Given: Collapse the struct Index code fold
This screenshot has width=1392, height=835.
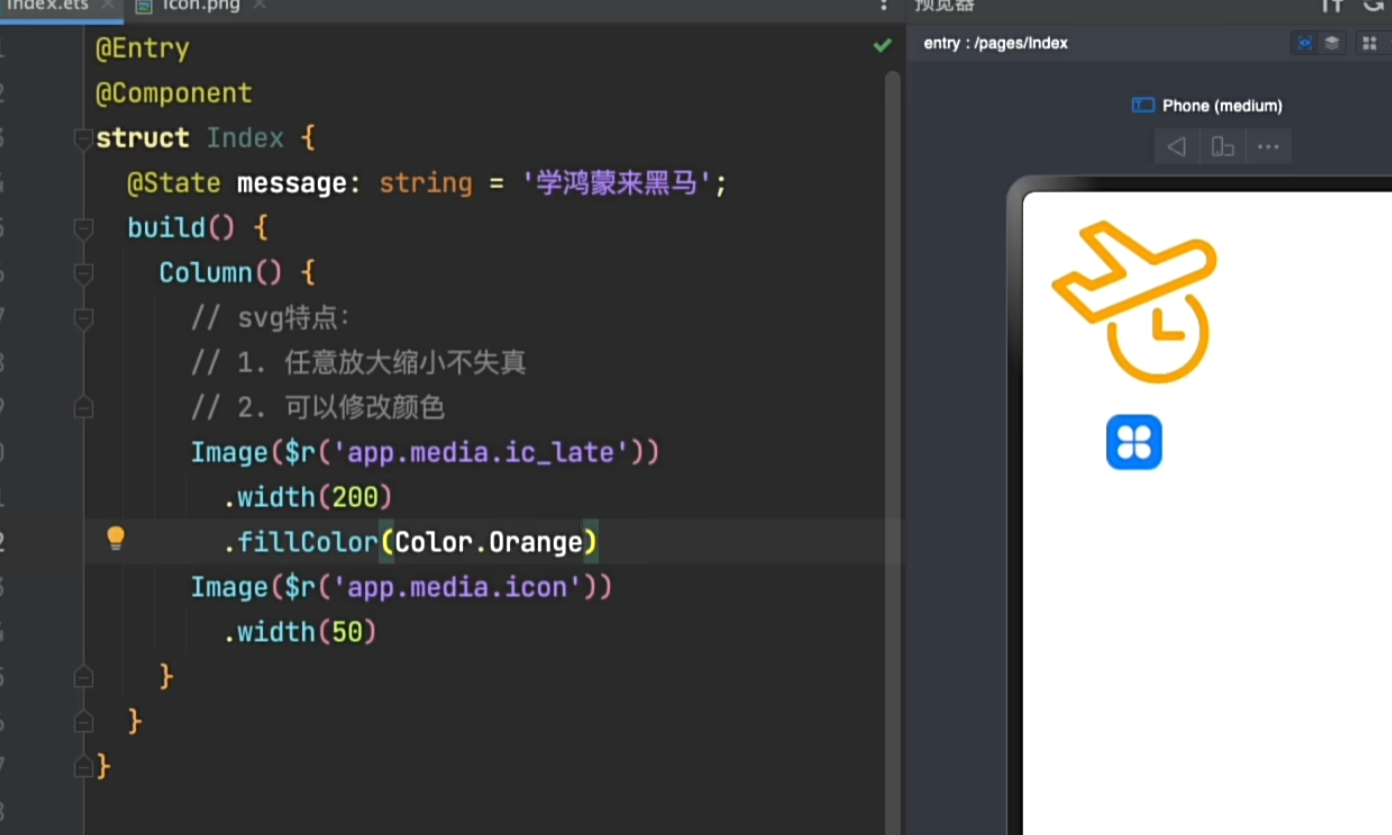Looking at the screenshot, I should coord(84,139).
